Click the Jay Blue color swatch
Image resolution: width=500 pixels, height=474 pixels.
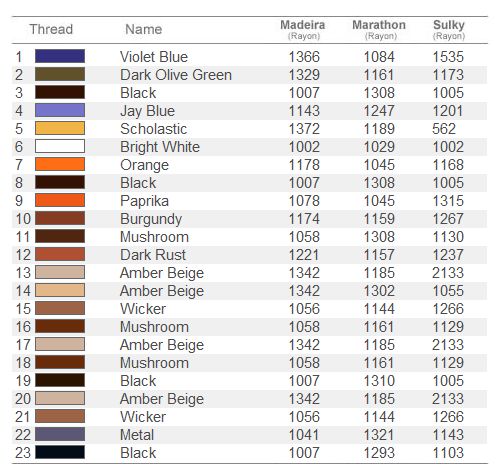[x=60, y=110]
